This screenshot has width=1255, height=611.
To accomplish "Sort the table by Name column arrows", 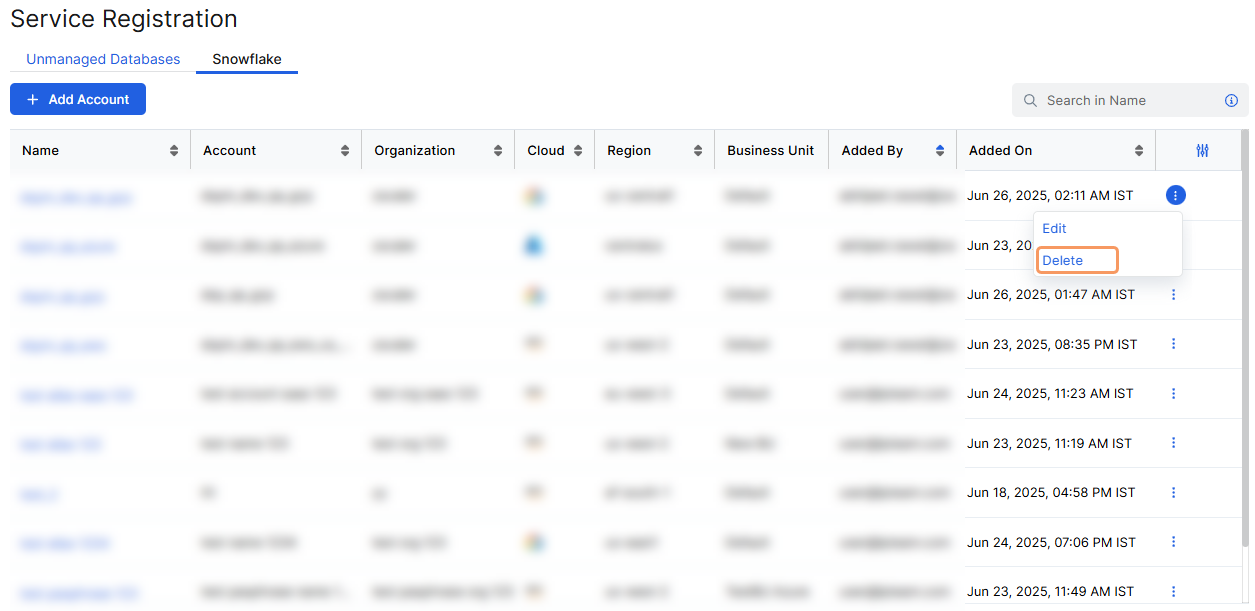I will [174, 151].
